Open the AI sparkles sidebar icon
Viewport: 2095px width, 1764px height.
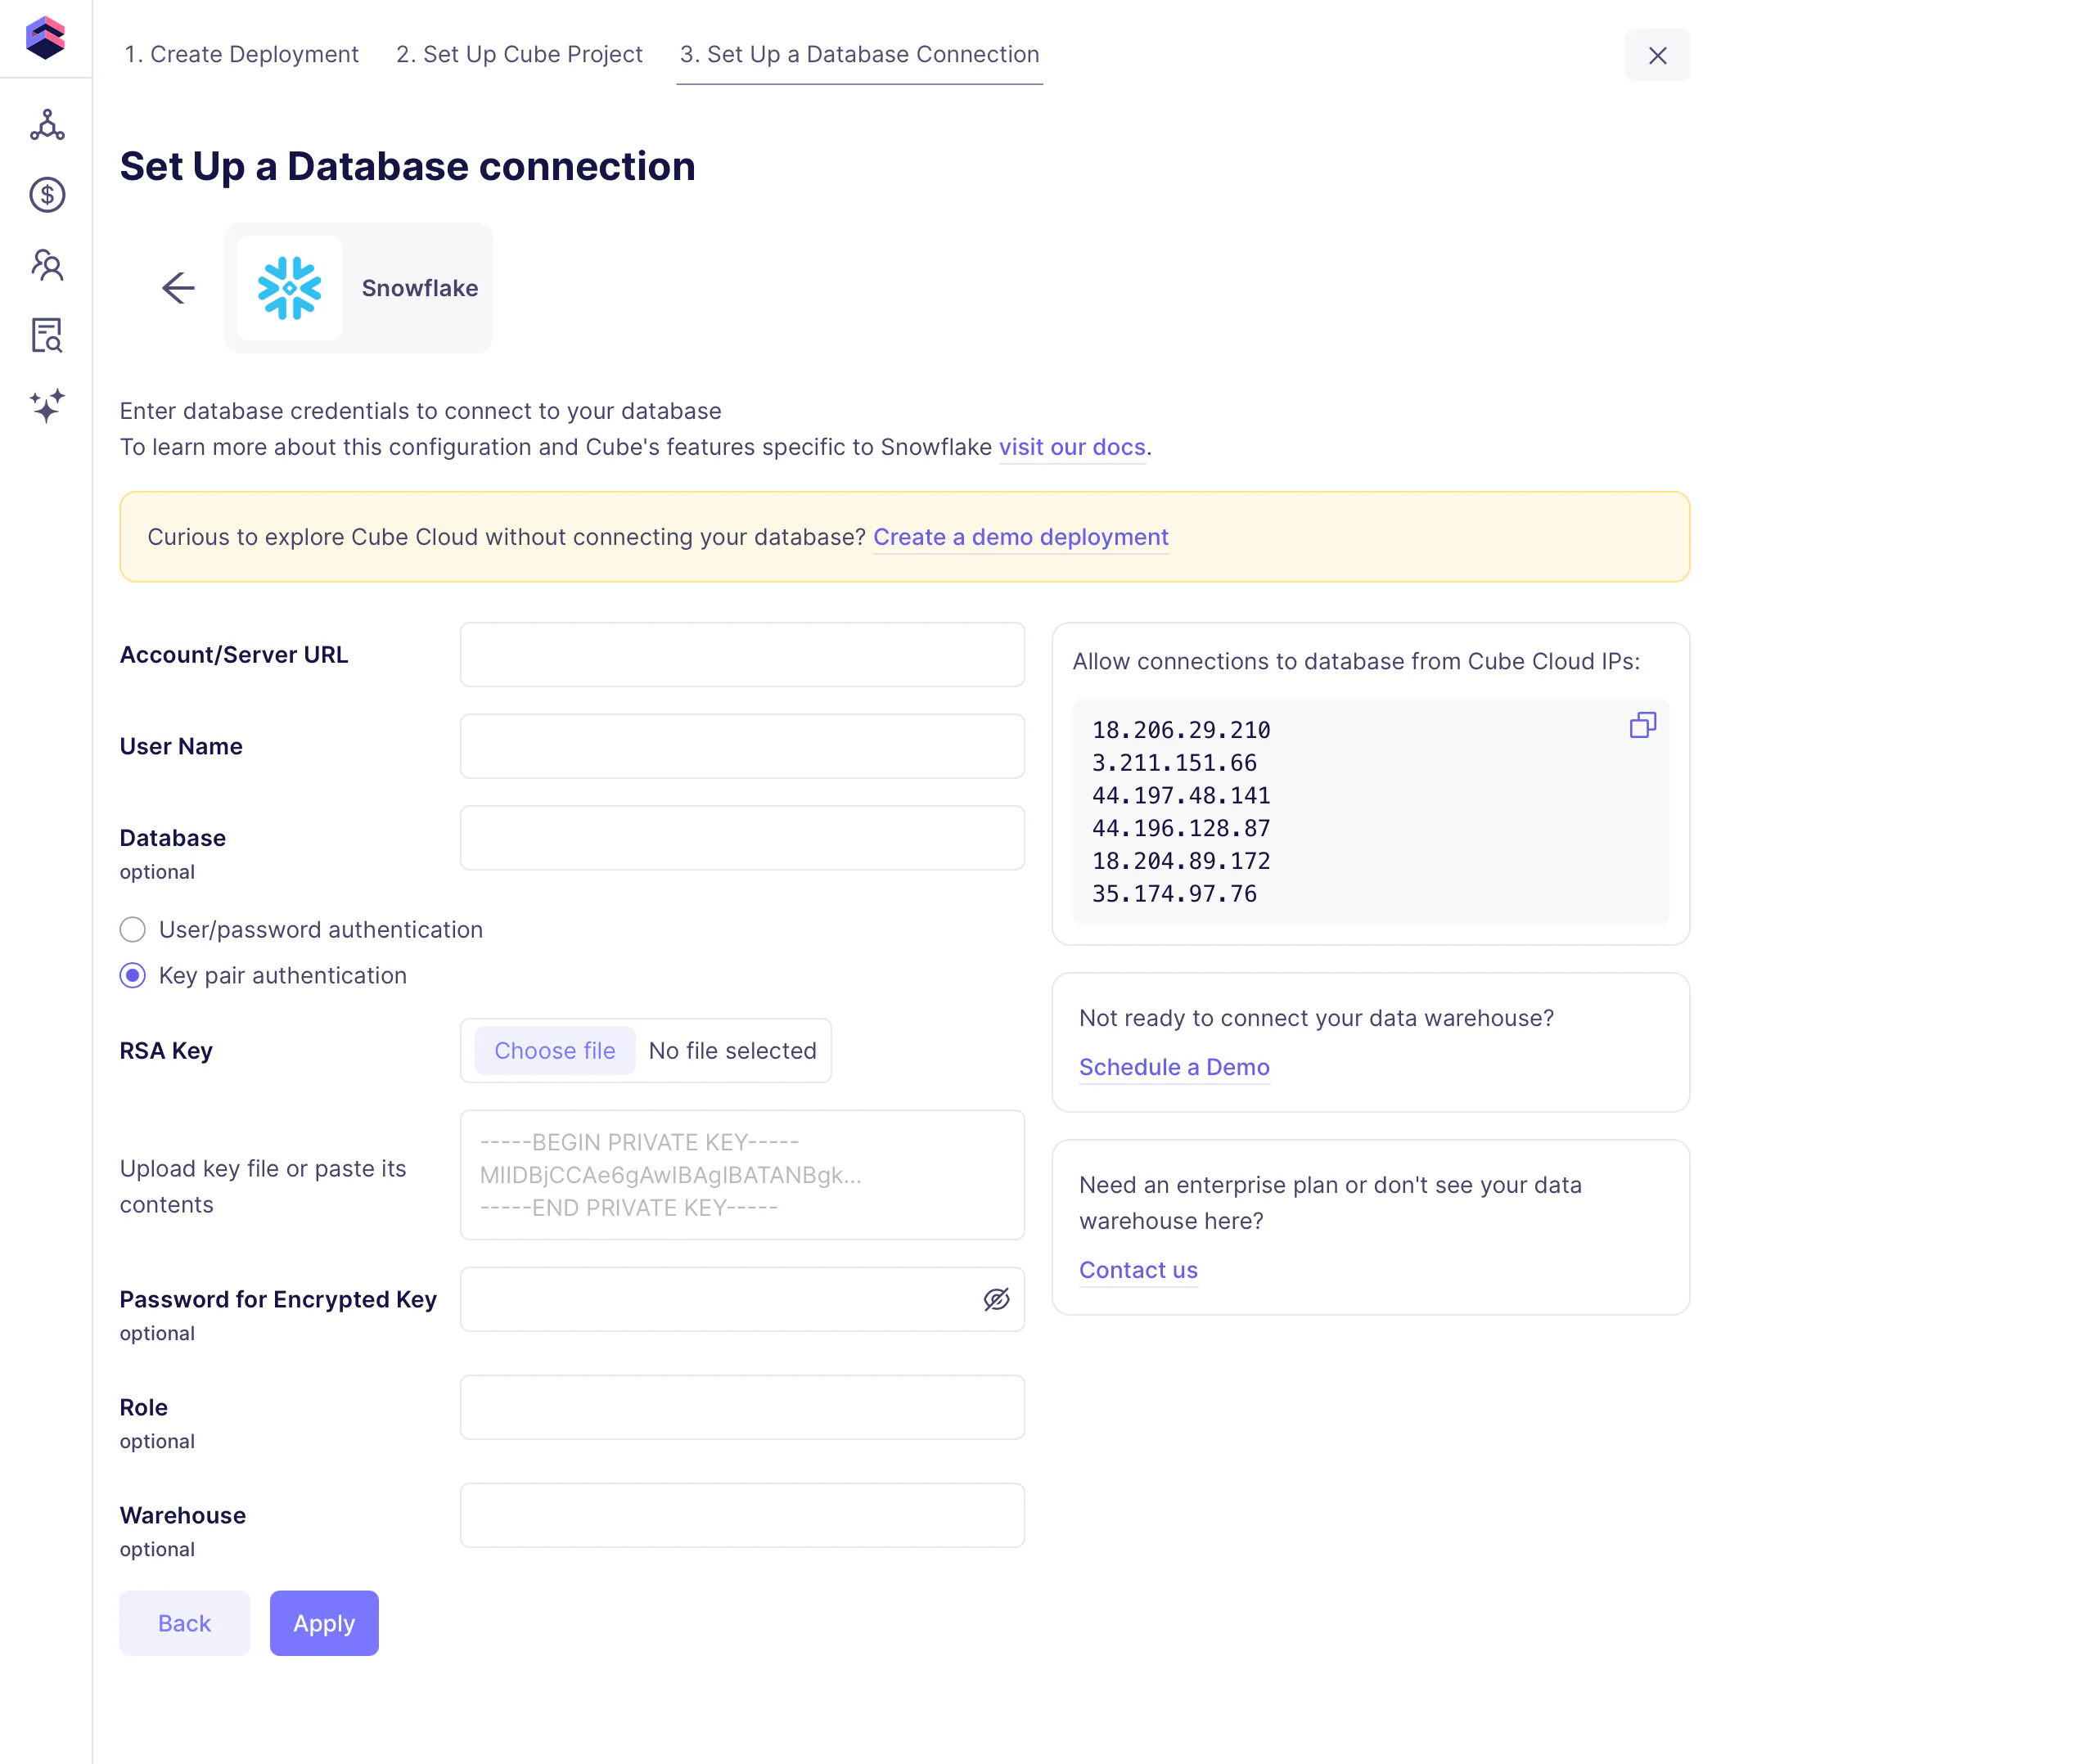47,405
